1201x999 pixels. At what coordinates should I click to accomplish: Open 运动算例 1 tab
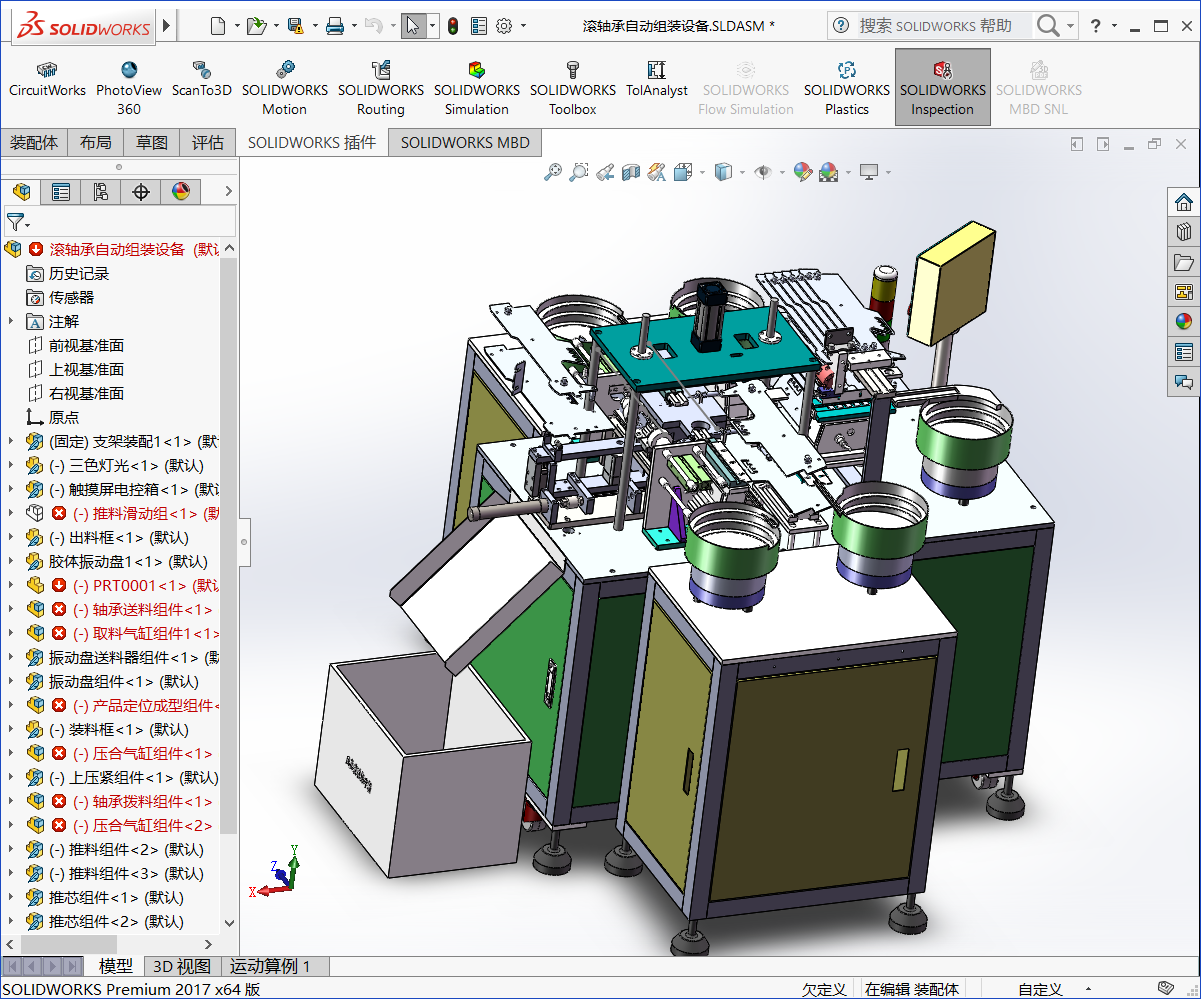(271, 966)
